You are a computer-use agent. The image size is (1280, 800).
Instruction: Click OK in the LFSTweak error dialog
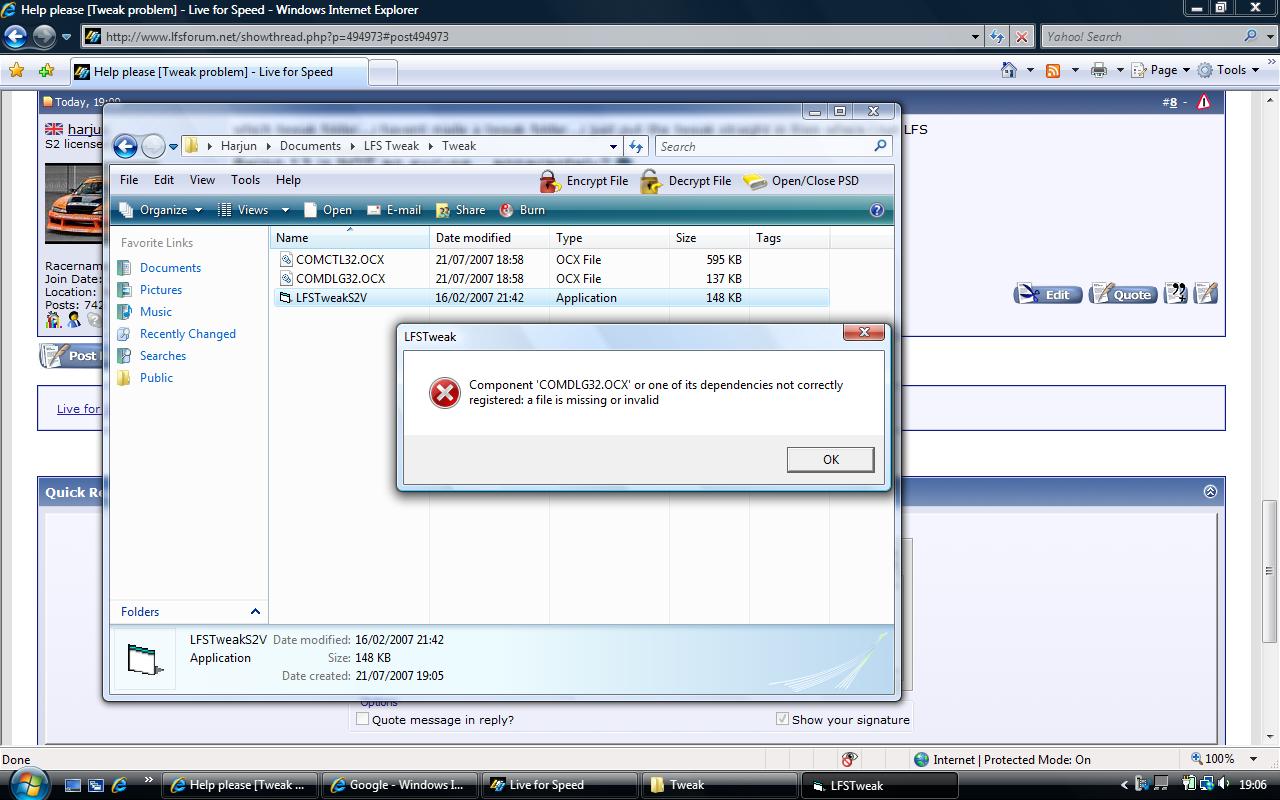(x=830, y=459)
